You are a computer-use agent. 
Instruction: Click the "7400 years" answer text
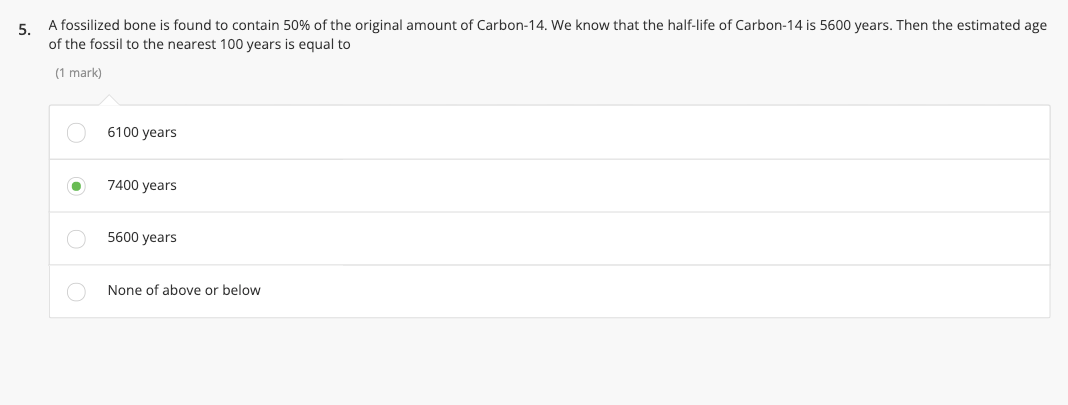pyautogui.click(x=141, y=186)
